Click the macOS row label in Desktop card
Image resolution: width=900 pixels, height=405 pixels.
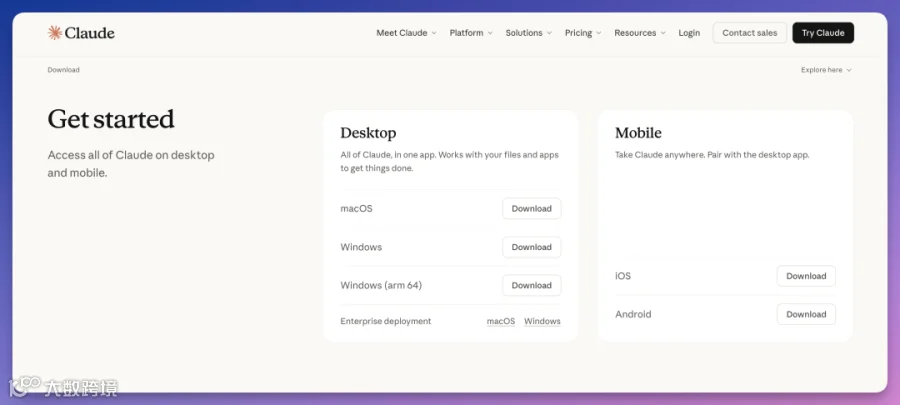(356, 209)
